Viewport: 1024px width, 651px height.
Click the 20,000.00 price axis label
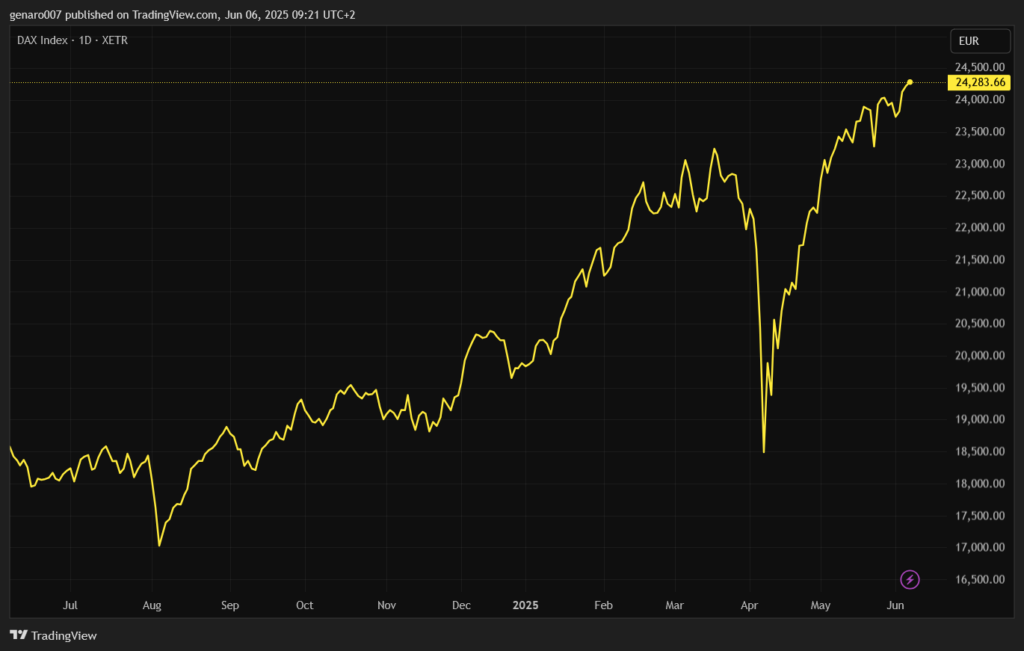pos(980,356)
